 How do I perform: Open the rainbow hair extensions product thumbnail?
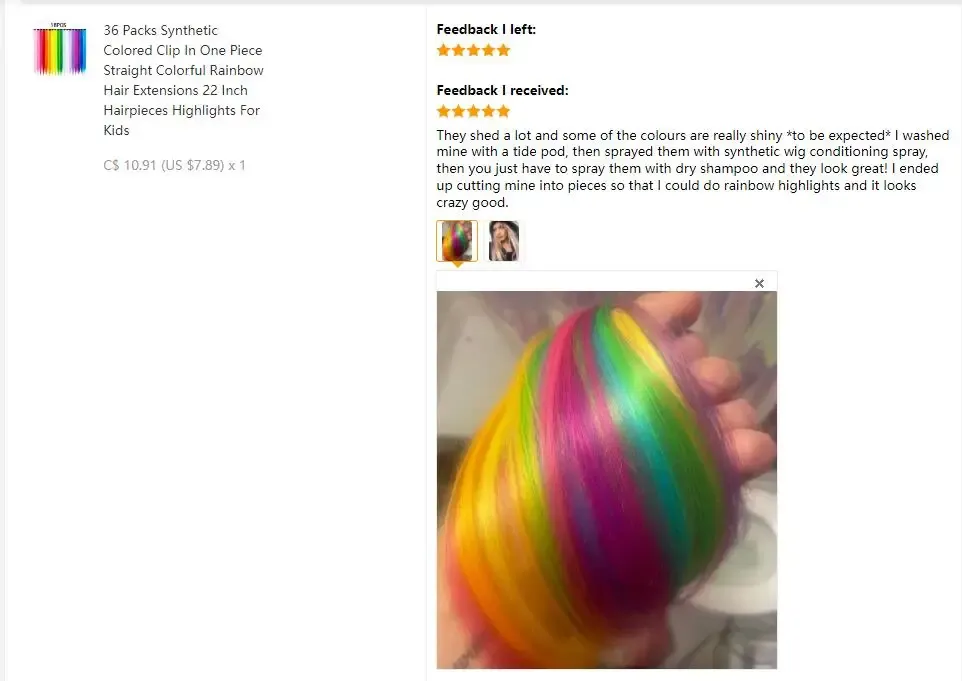[x=60, y=50]
